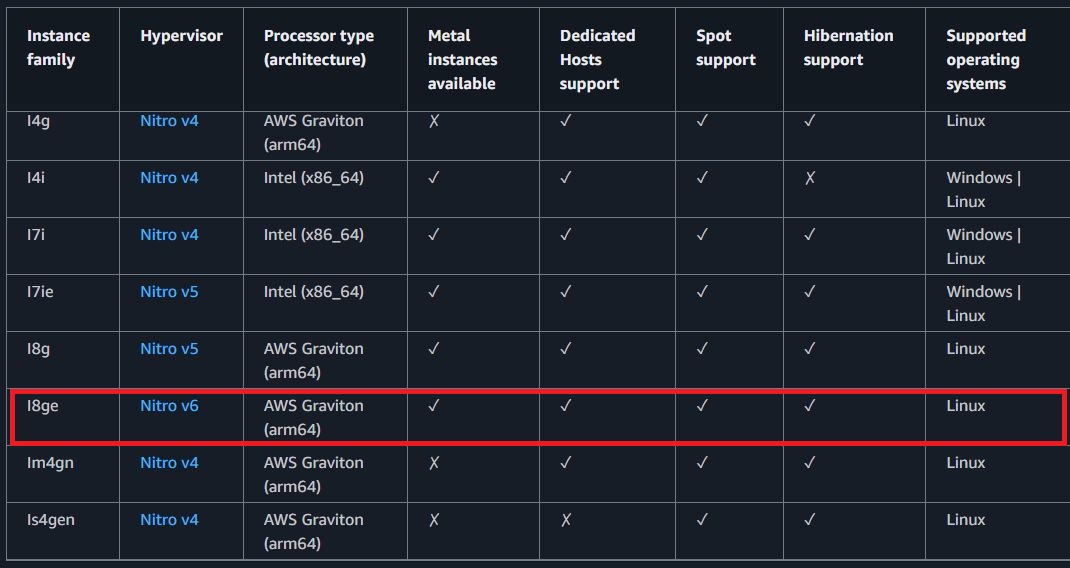Click dedicated hosts X mark for Is4gen
1070x568 pixels.
566,520
